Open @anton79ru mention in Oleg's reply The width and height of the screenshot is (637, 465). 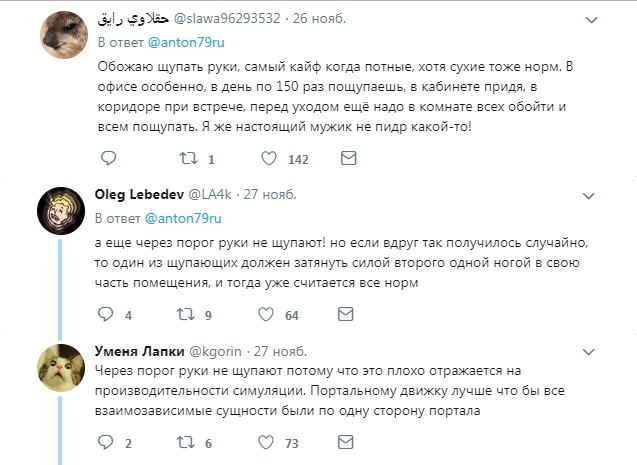click(184, 217)
